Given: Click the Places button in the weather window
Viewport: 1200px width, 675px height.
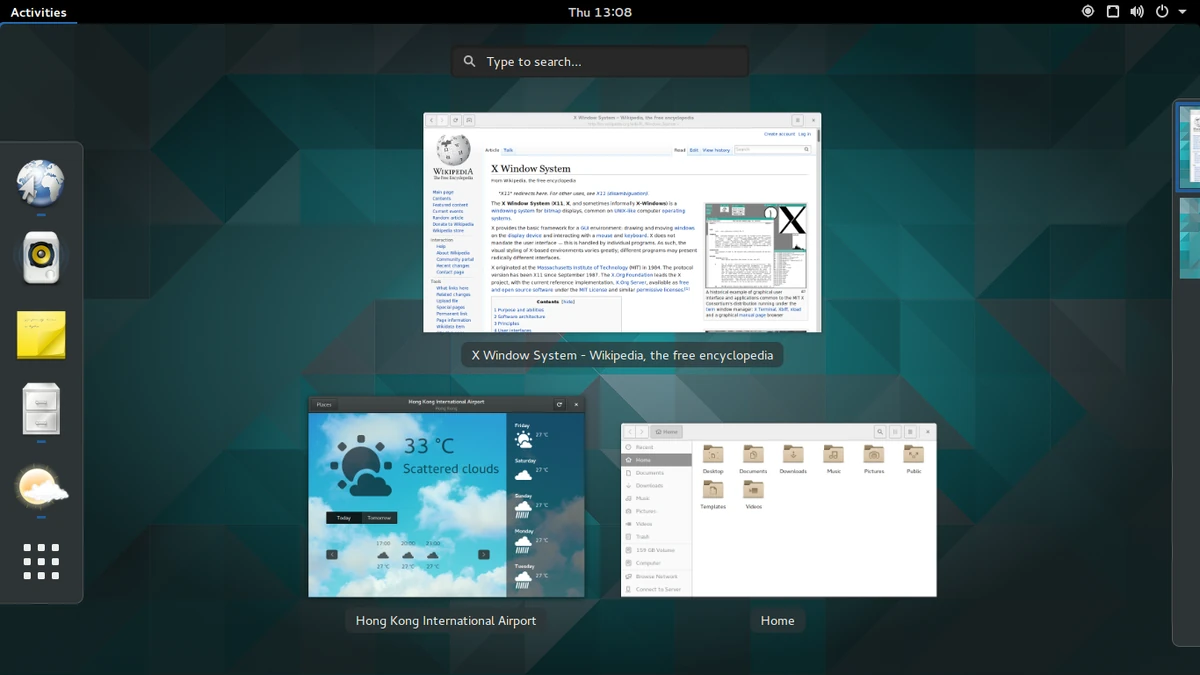Looking at the screenshot, I should coord(323,404).
